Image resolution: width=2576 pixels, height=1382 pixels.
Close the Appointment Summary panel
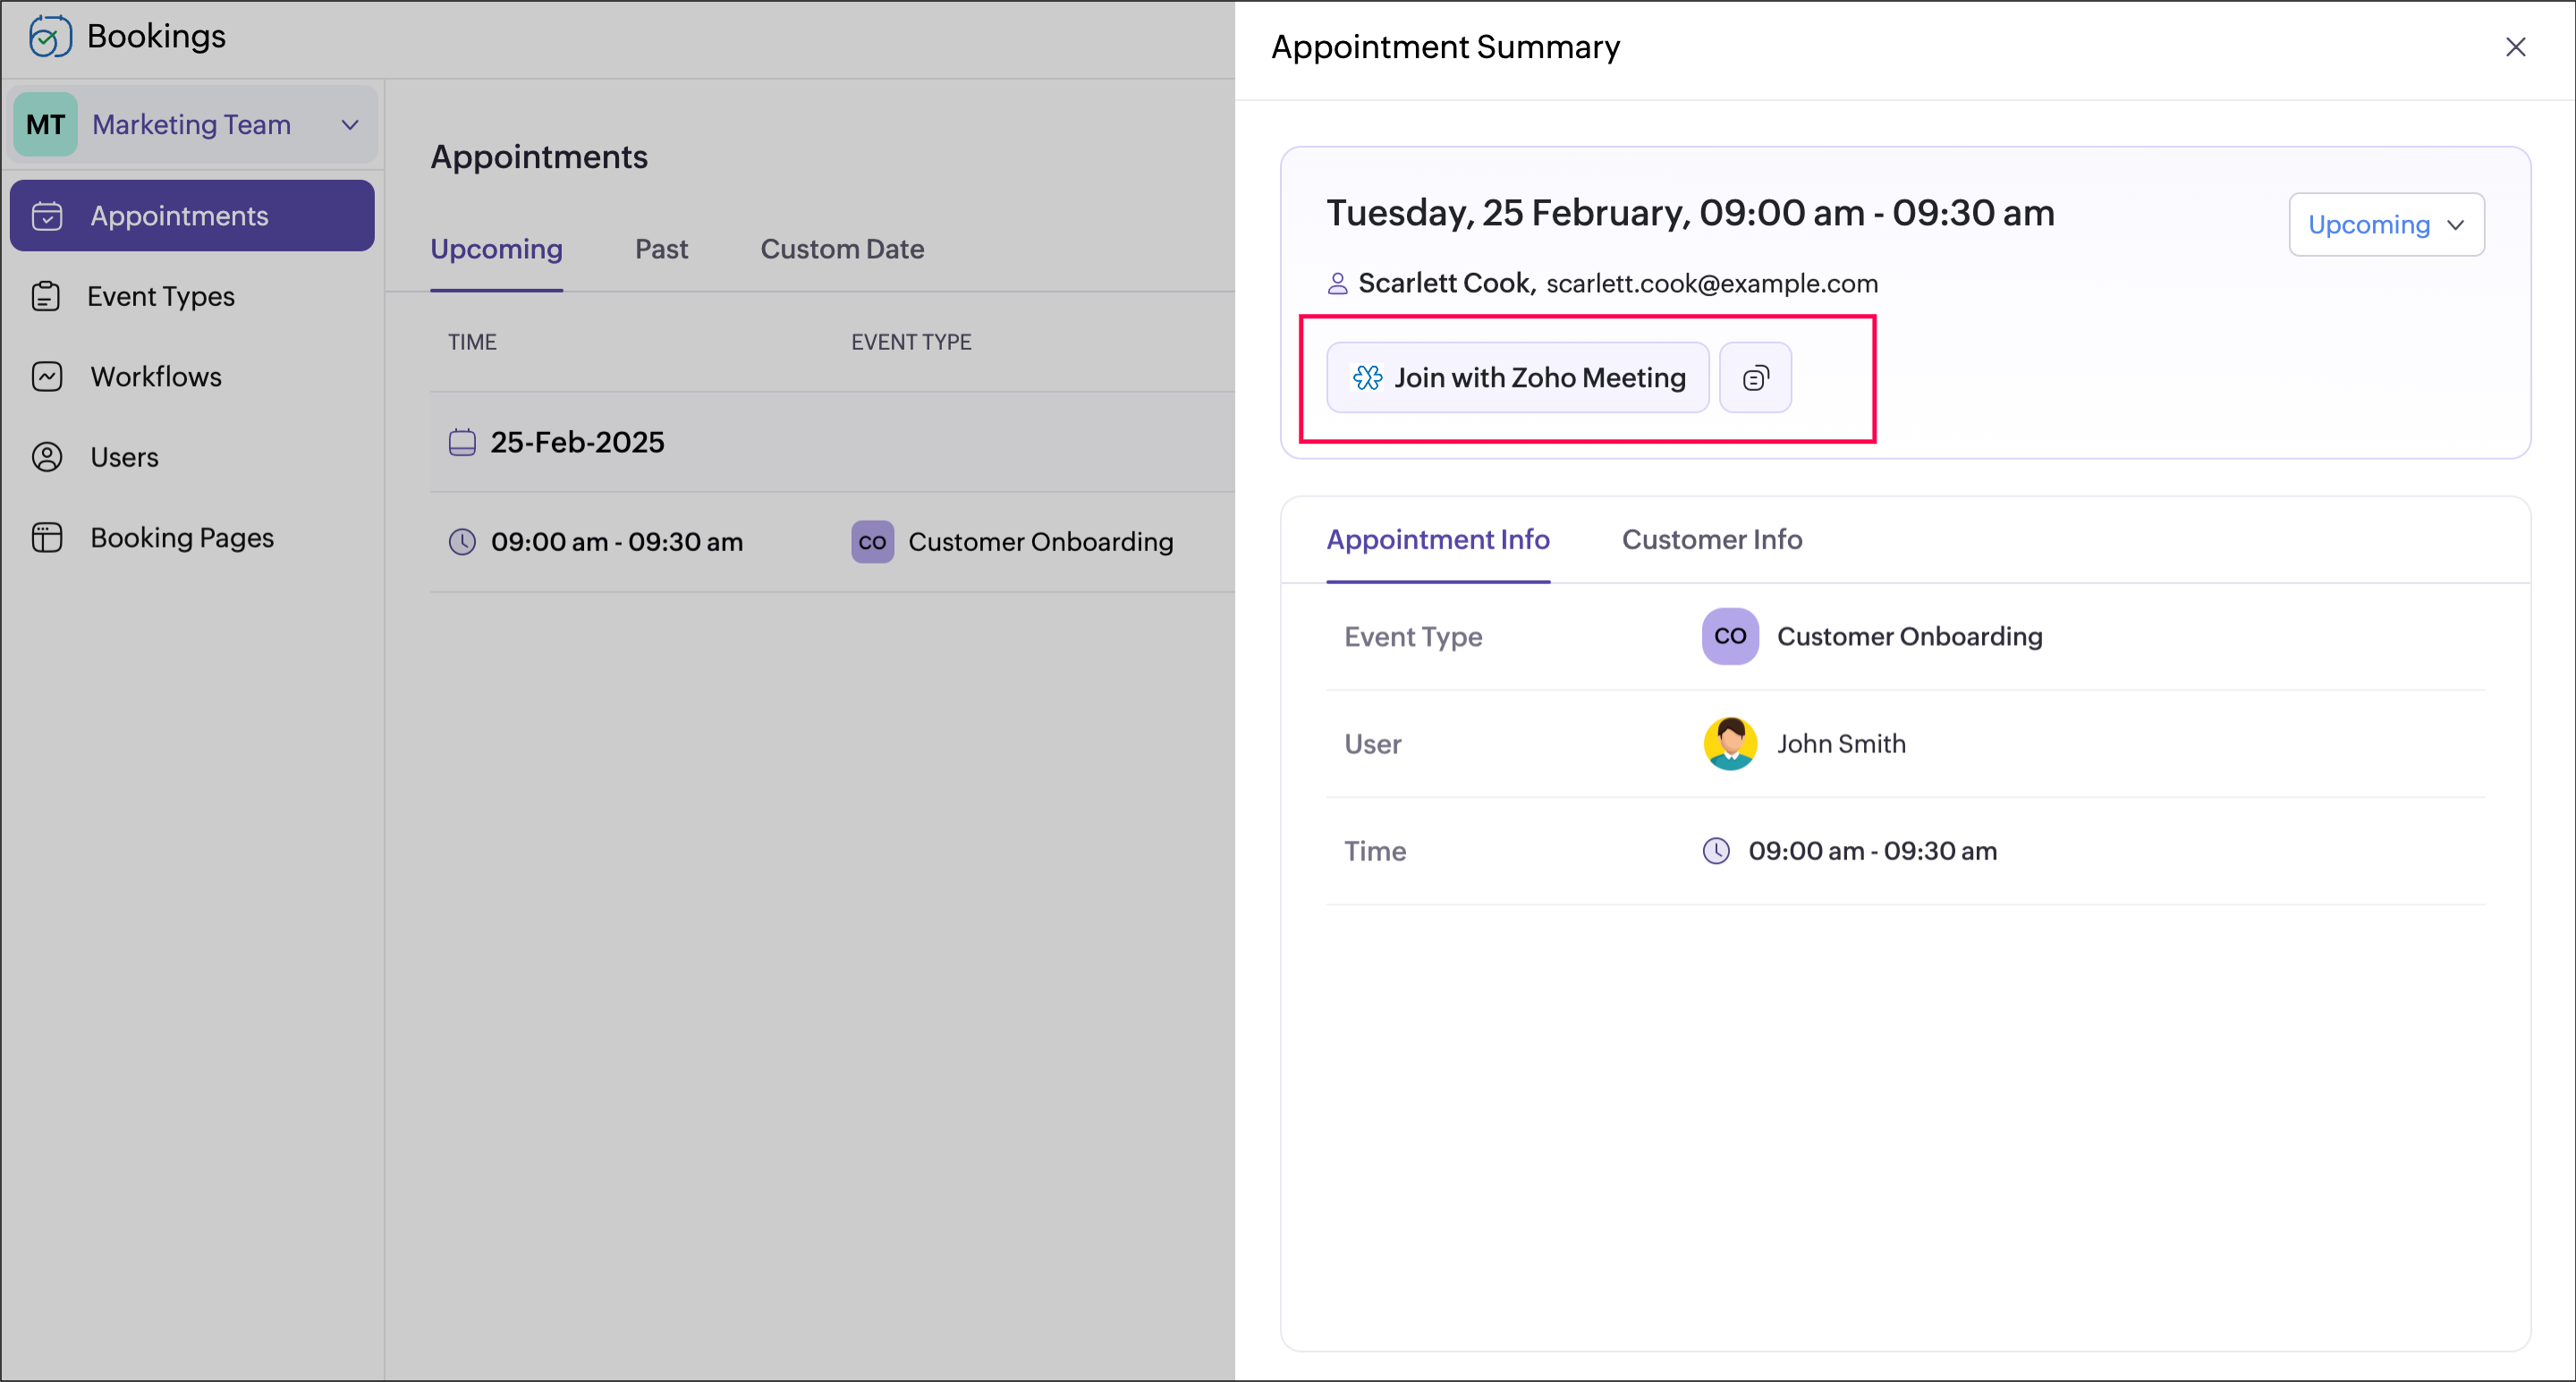pyautogui.click(x=2515, y=47)
